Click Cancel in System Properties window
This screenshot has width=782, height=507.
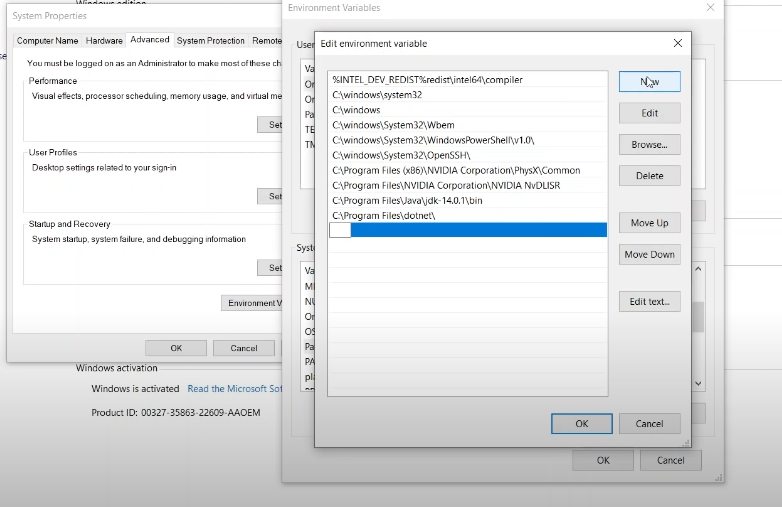244,348
